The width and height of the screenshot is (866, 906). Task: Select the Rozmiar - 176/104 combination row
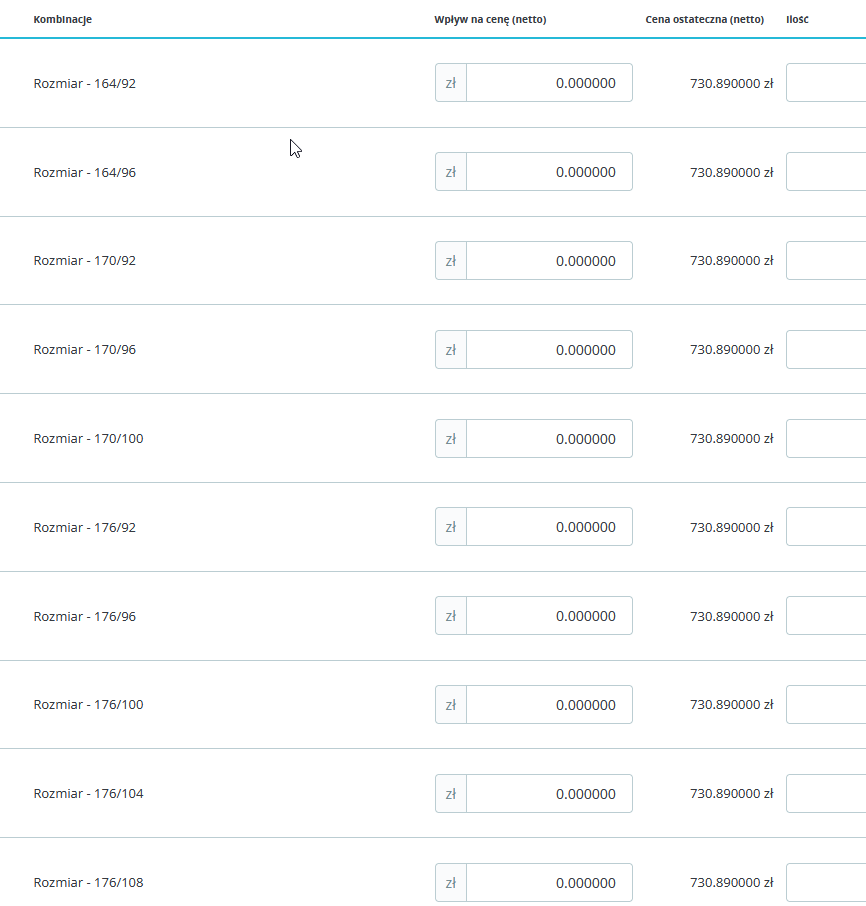point(88,794)
